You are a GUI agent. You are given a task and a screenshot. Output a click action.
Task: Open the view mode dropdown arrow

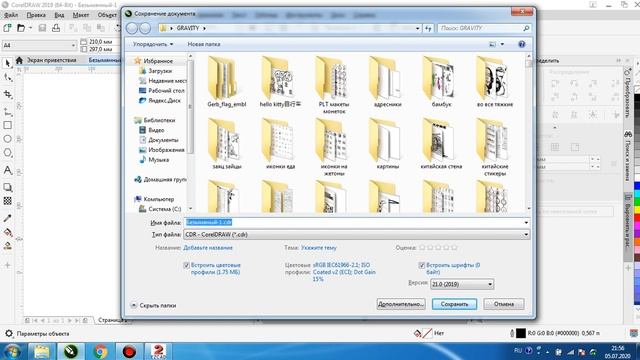click(502, 44)
